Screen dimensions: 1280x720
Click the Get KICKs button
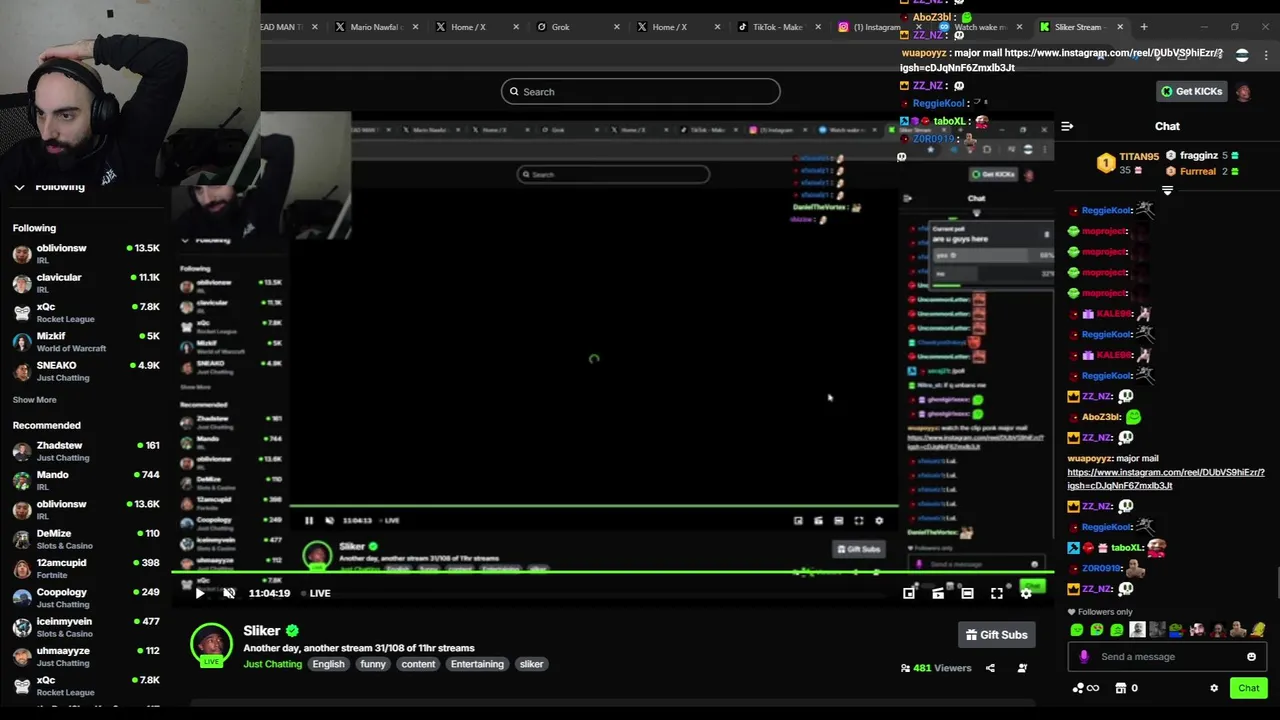tap(1191, 91)
